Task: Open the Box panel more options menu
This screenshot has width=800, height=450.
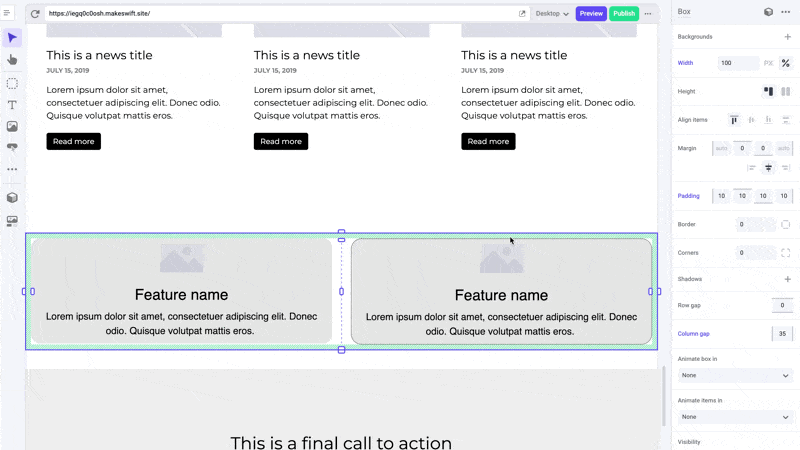Action: (x=786, y=12)
